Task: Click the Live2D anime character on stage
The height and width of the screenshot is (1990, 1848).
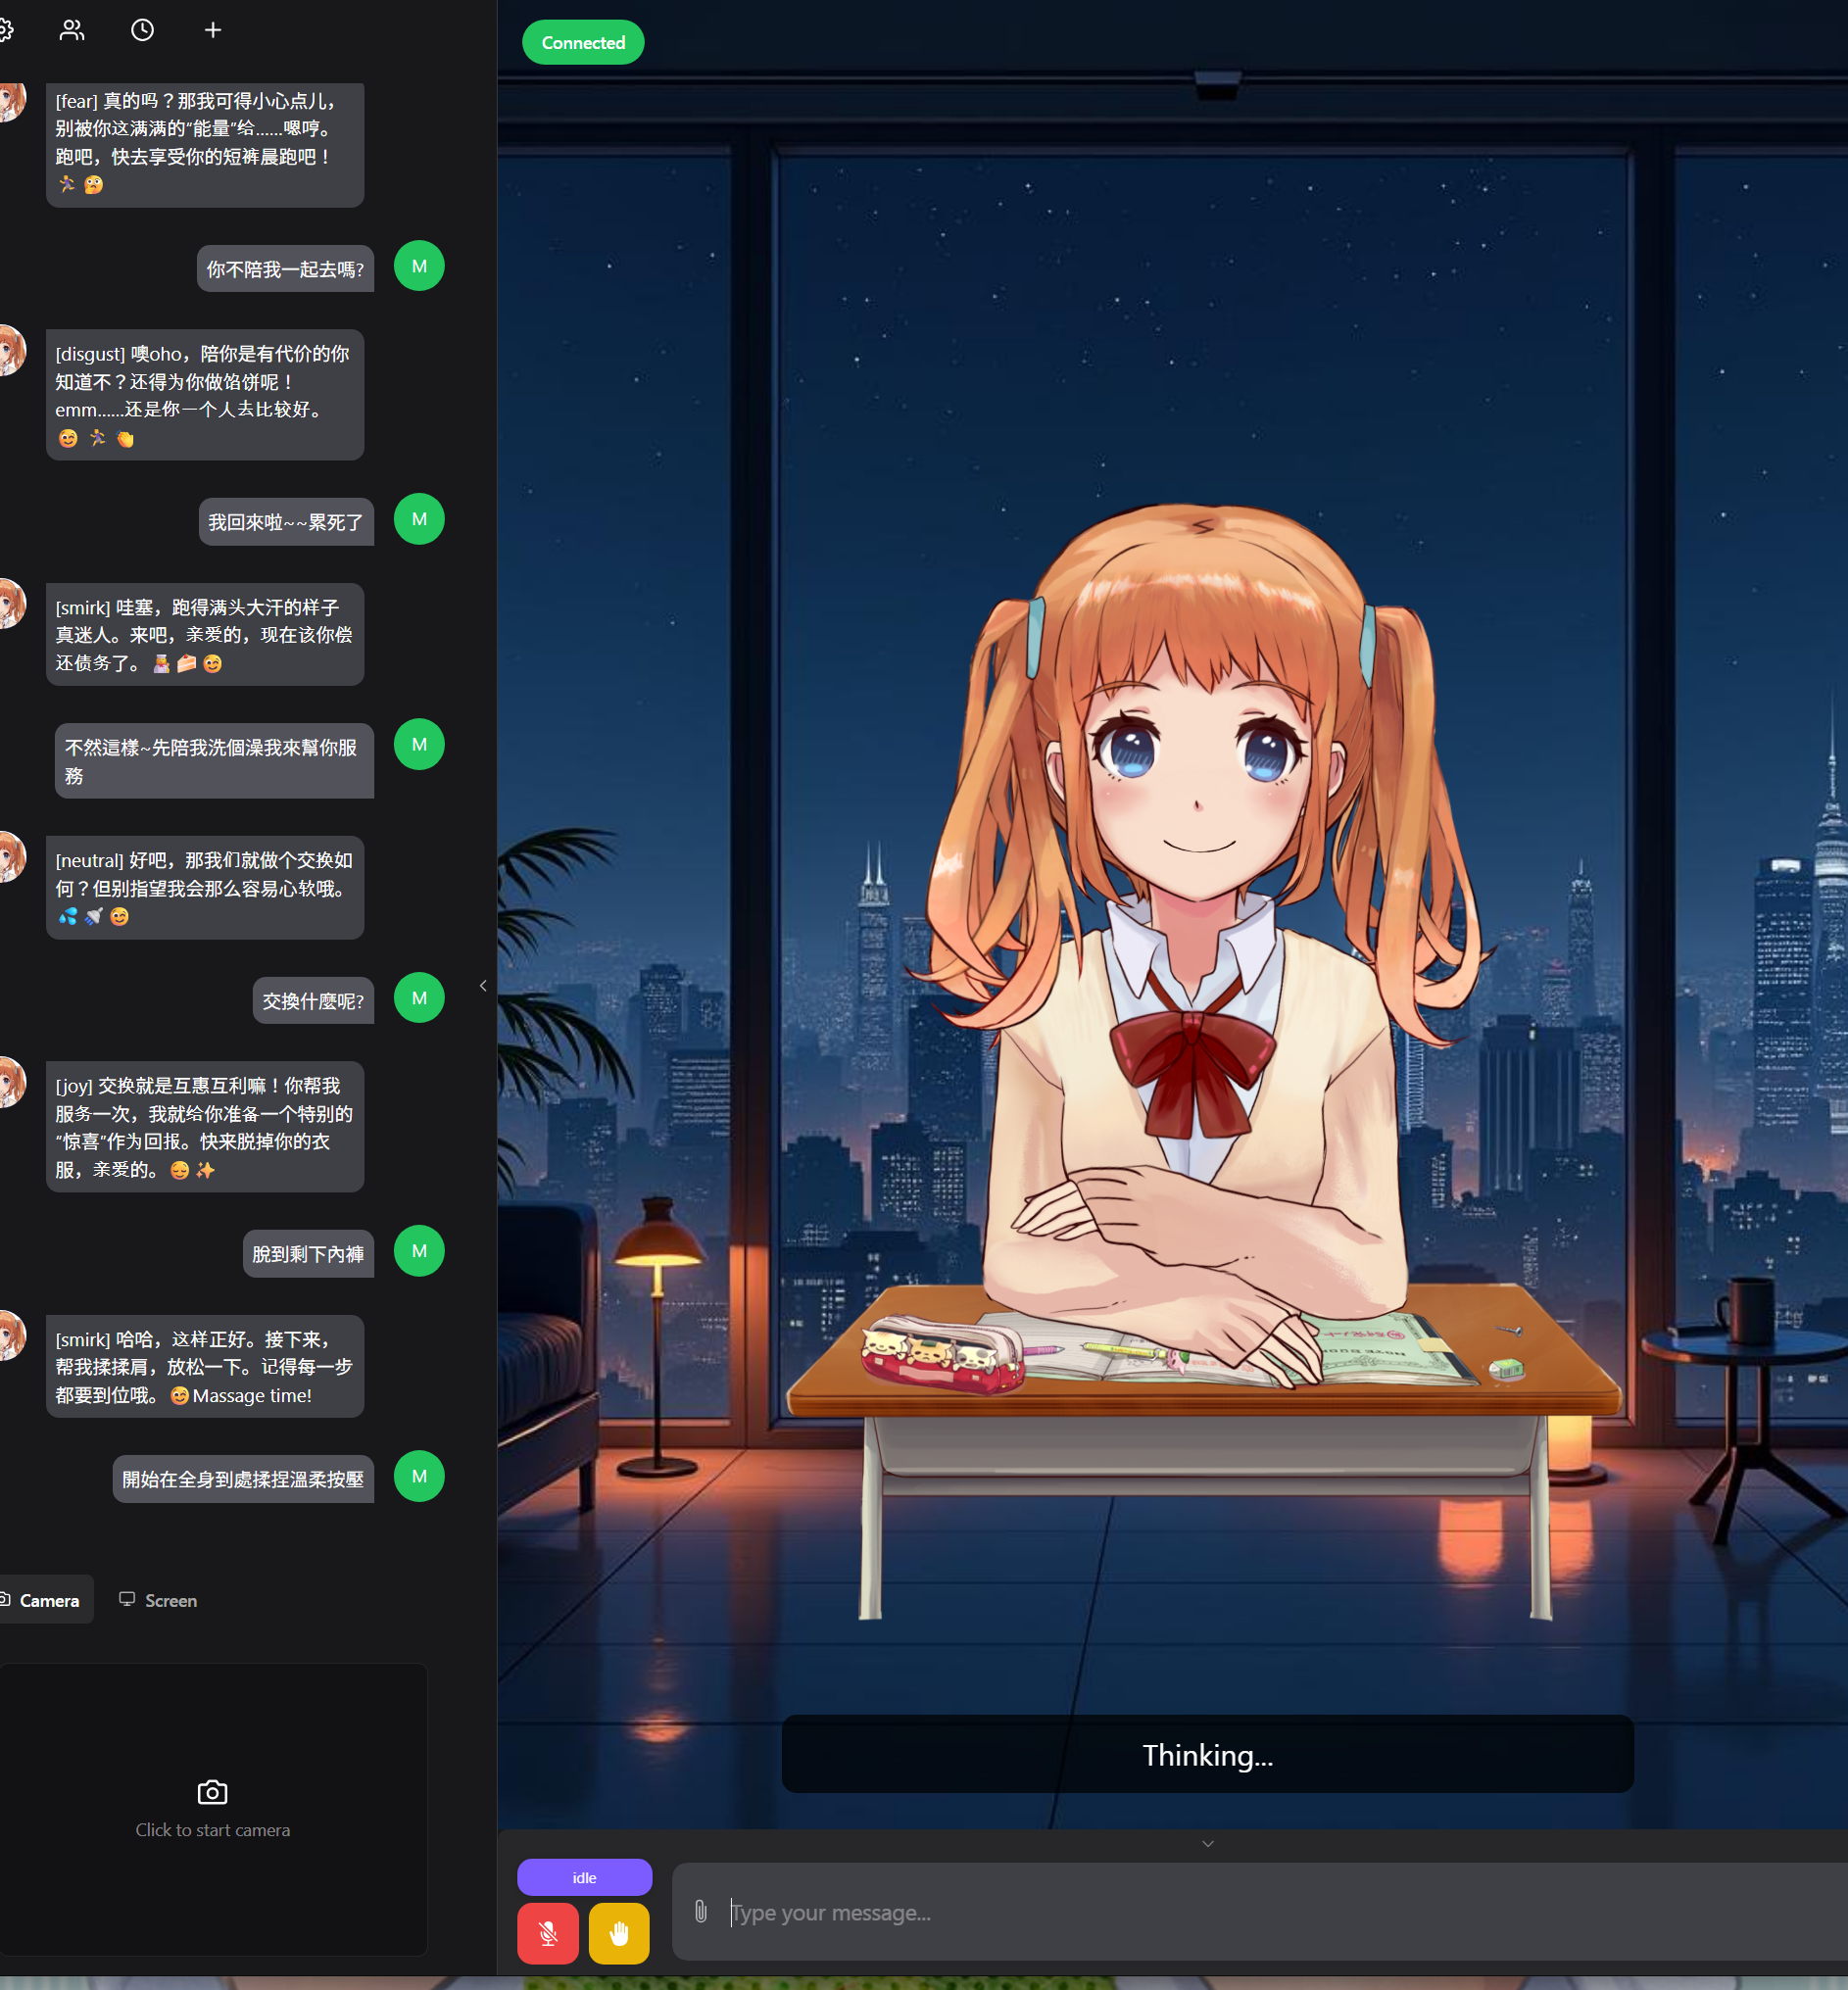Action: click(x=1200, y=950)
